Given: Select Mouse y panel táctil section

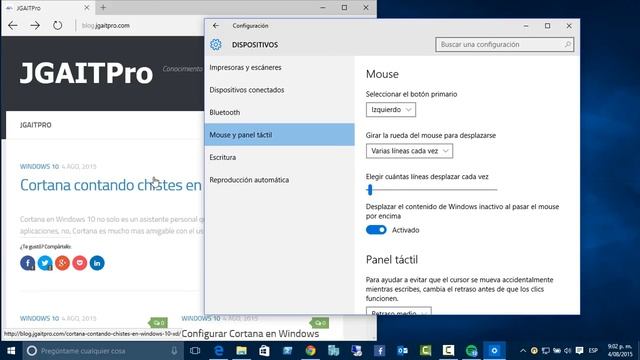Looking at the screenshot, I should tap(280, 135).
